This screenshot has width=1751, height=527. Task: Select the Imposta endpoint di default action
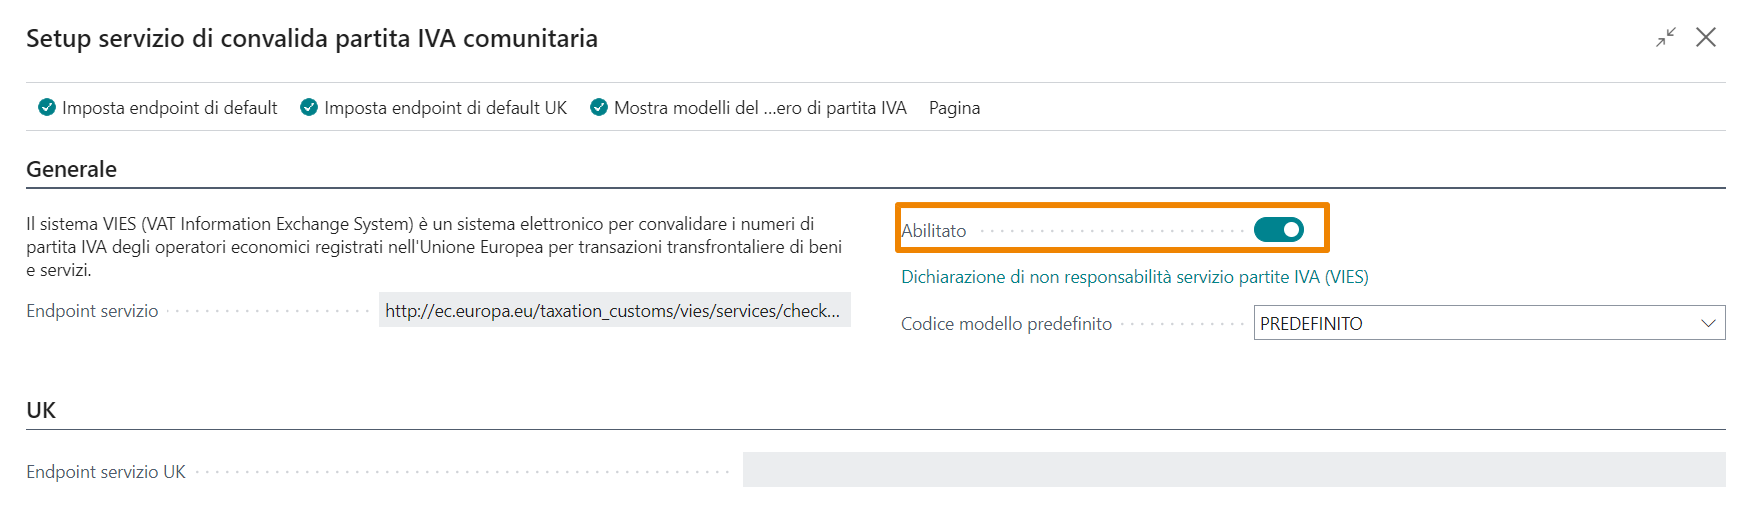coord(169,108)
